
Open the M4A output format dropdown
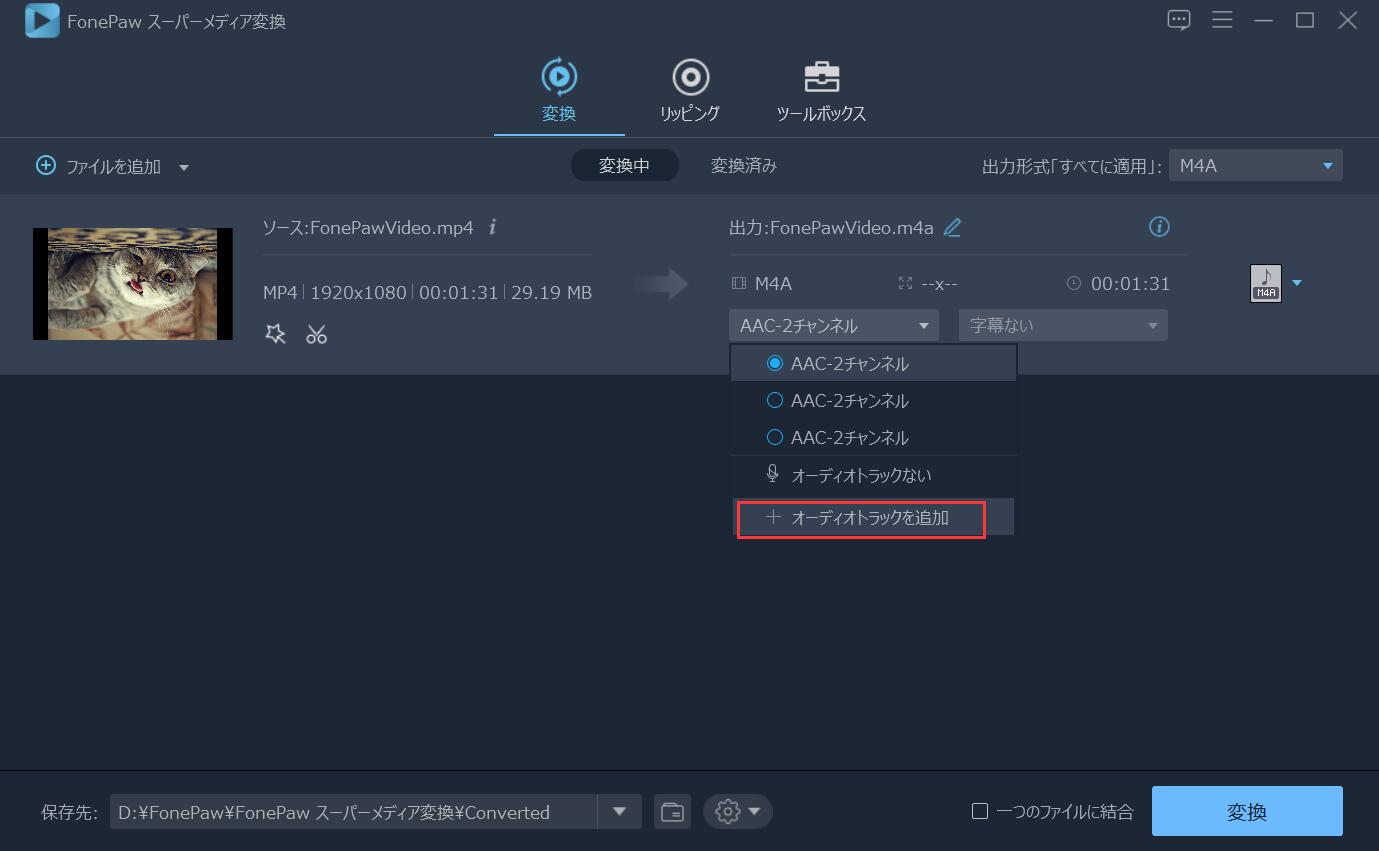point(1255,166)
